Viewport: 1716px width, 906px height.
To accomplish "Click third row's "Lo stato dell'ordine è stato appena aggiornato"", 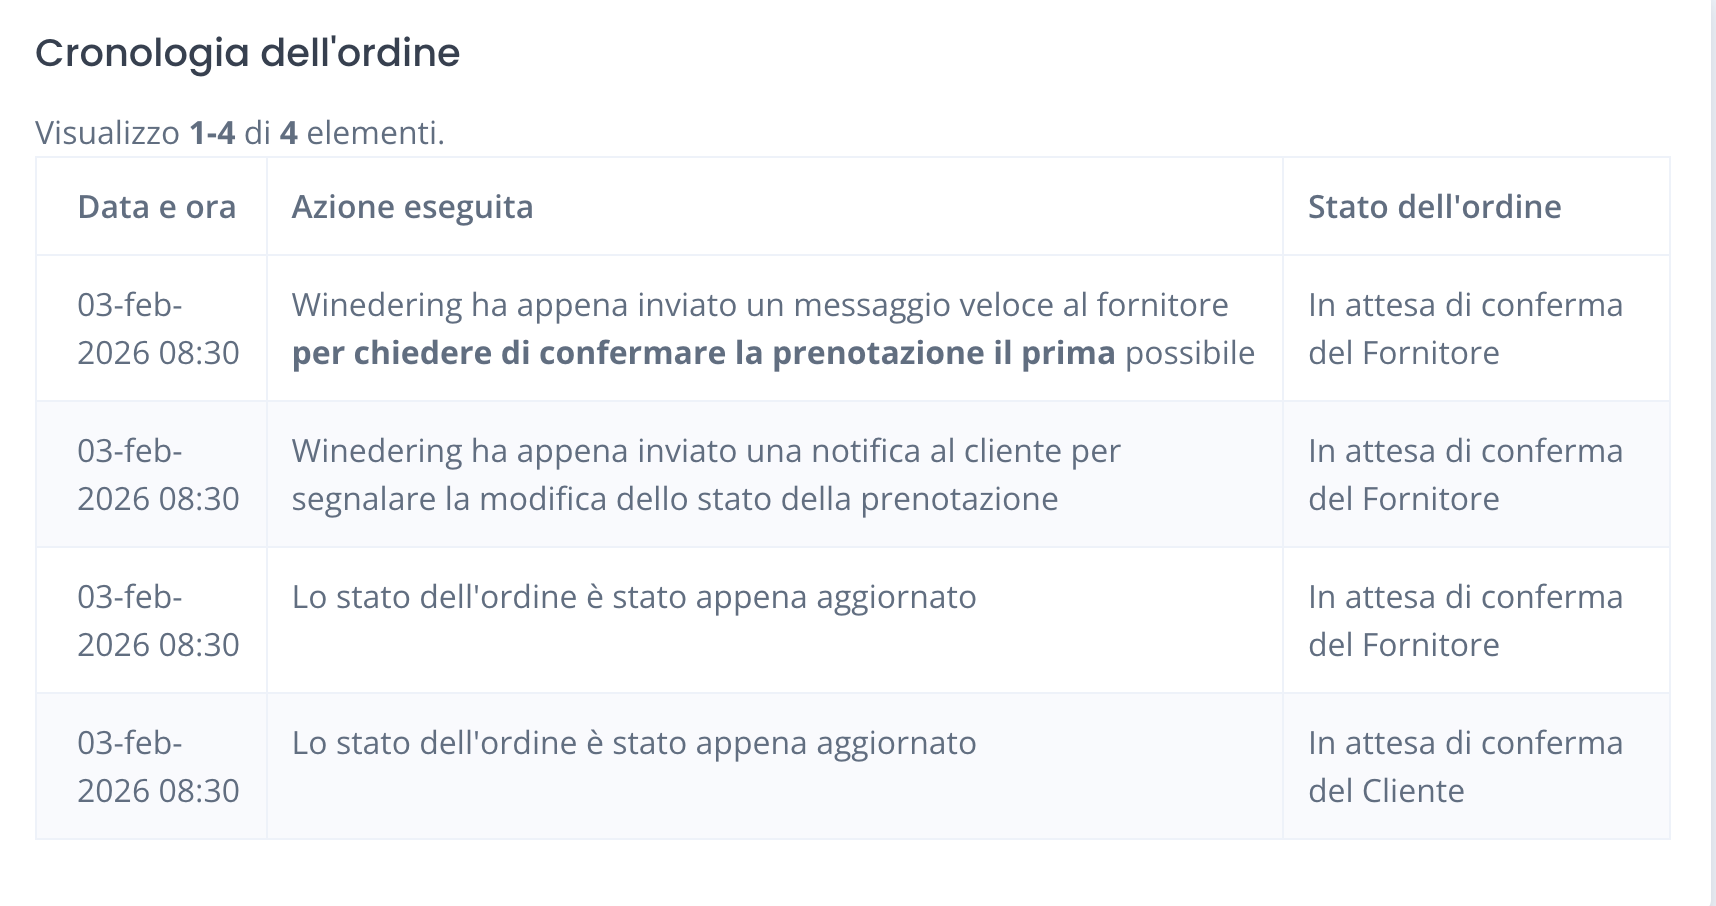I will 633,597.
